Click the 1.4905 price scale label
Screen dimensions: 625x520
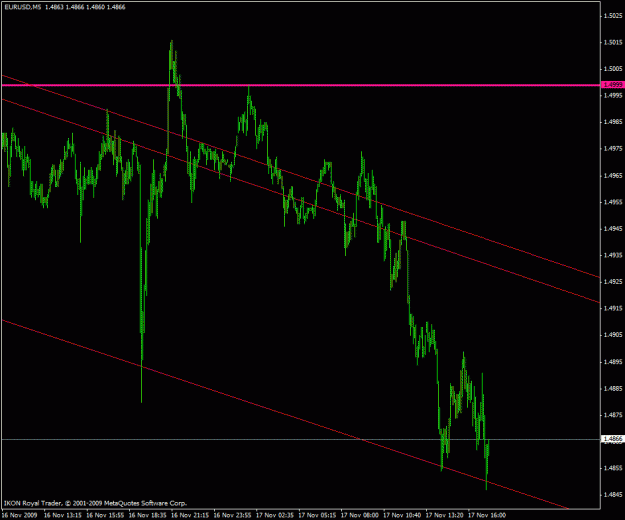click(613, 335)
